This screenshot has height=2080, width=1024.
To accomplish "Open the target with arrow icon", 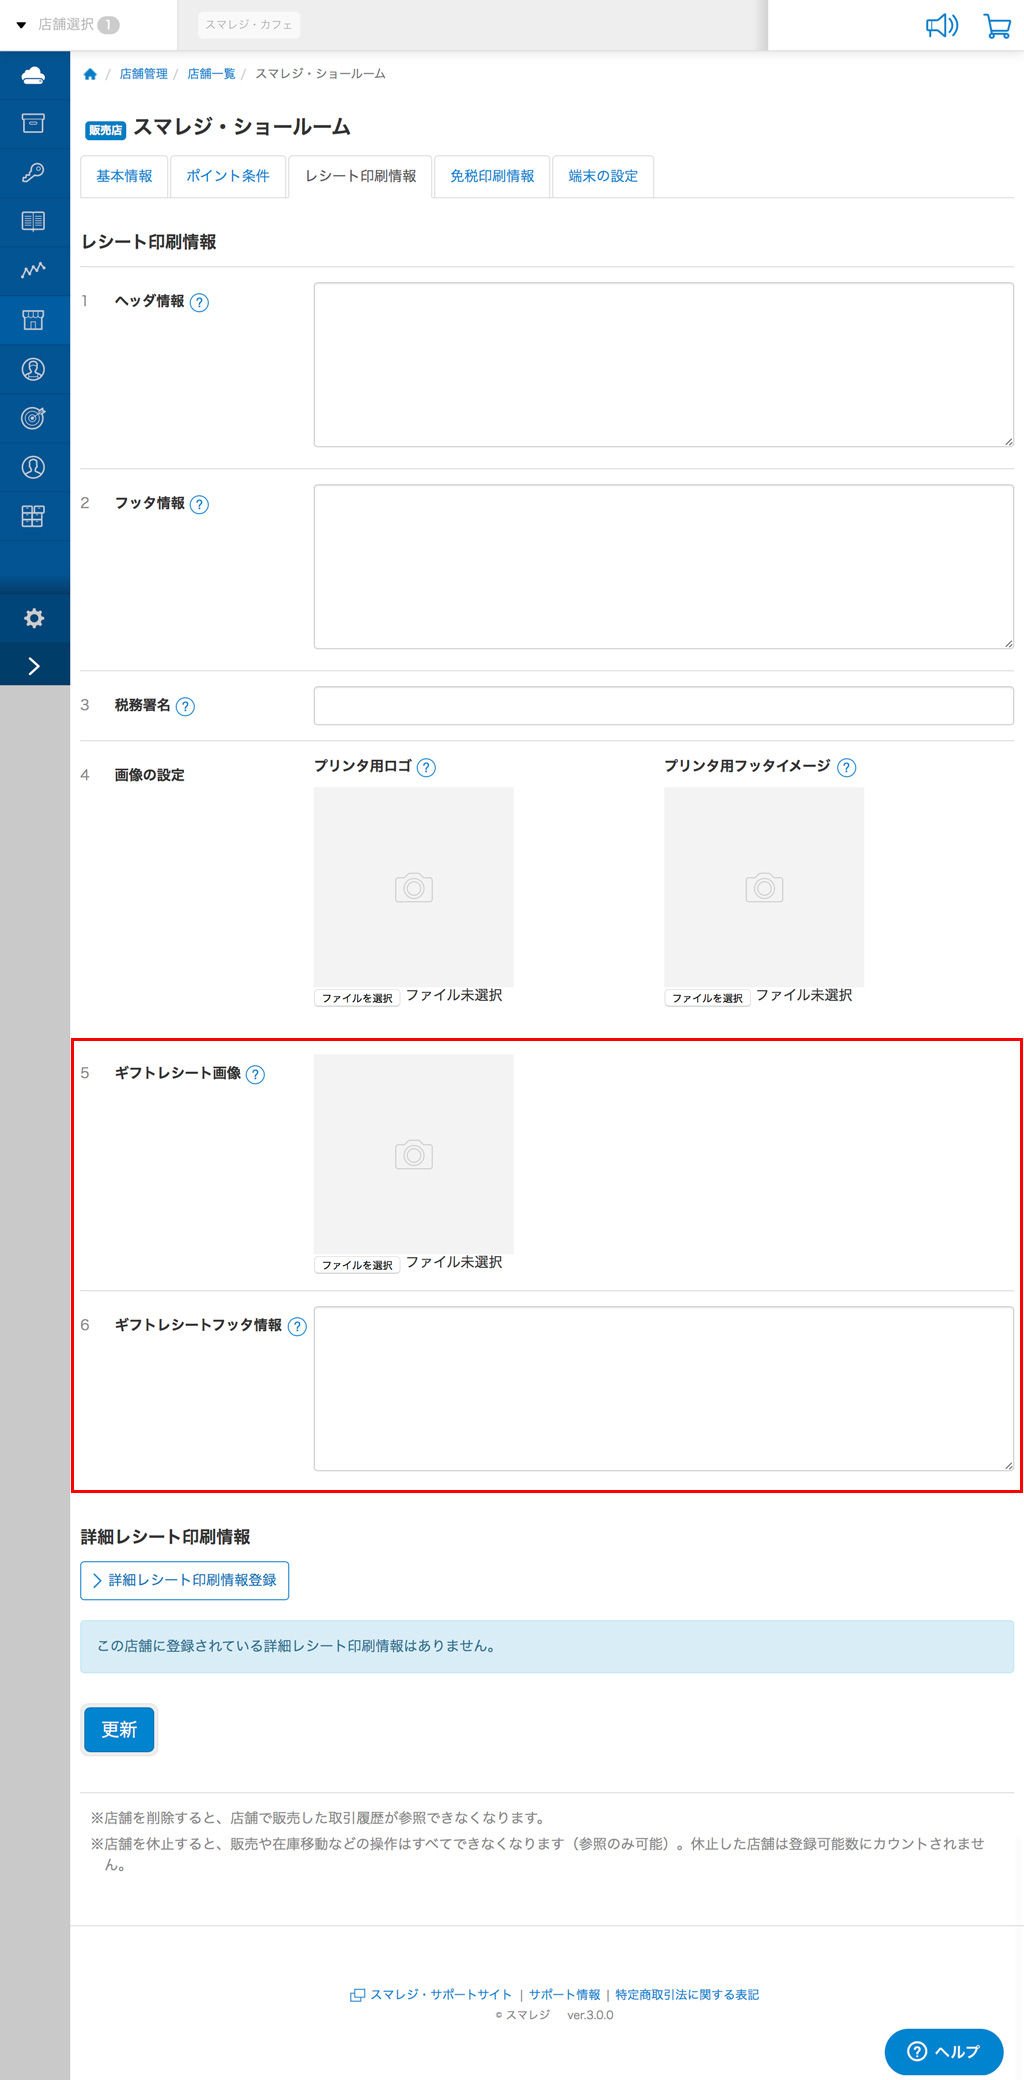I will [x=33, y=418].
